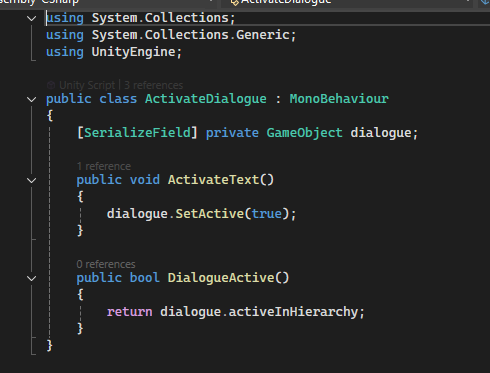This screenshot has height=373, width=490.
Task: Click the DialogueActive method name
Action: 221,278
